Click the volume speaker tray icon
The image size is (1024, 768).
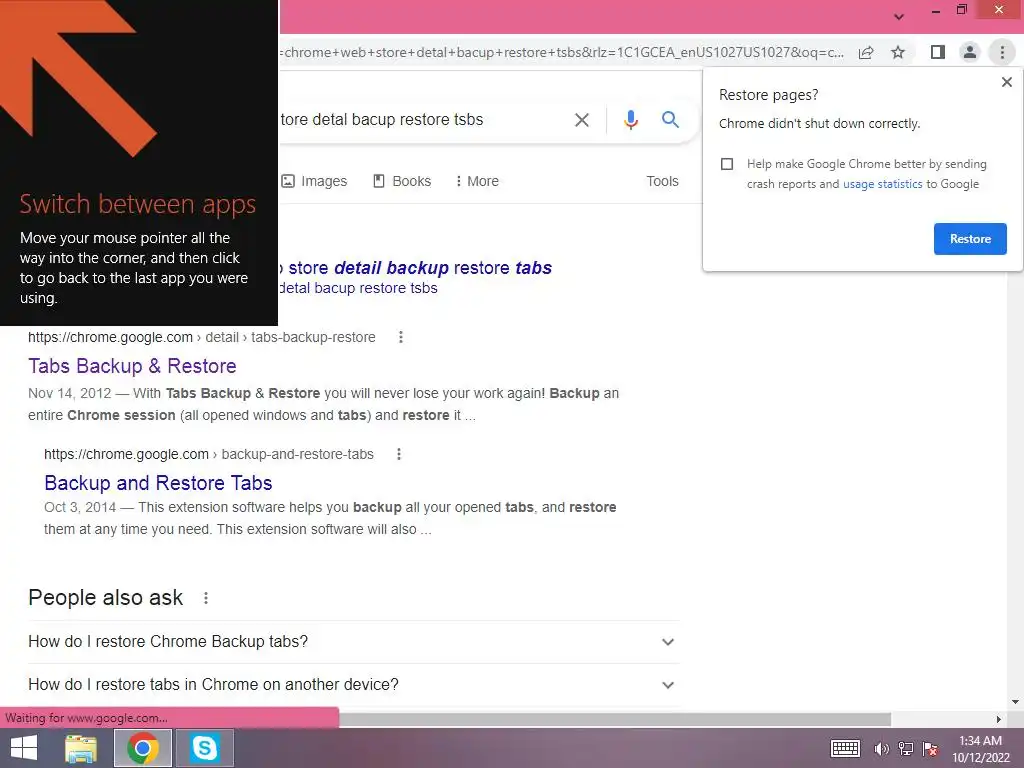click(881, 748)
